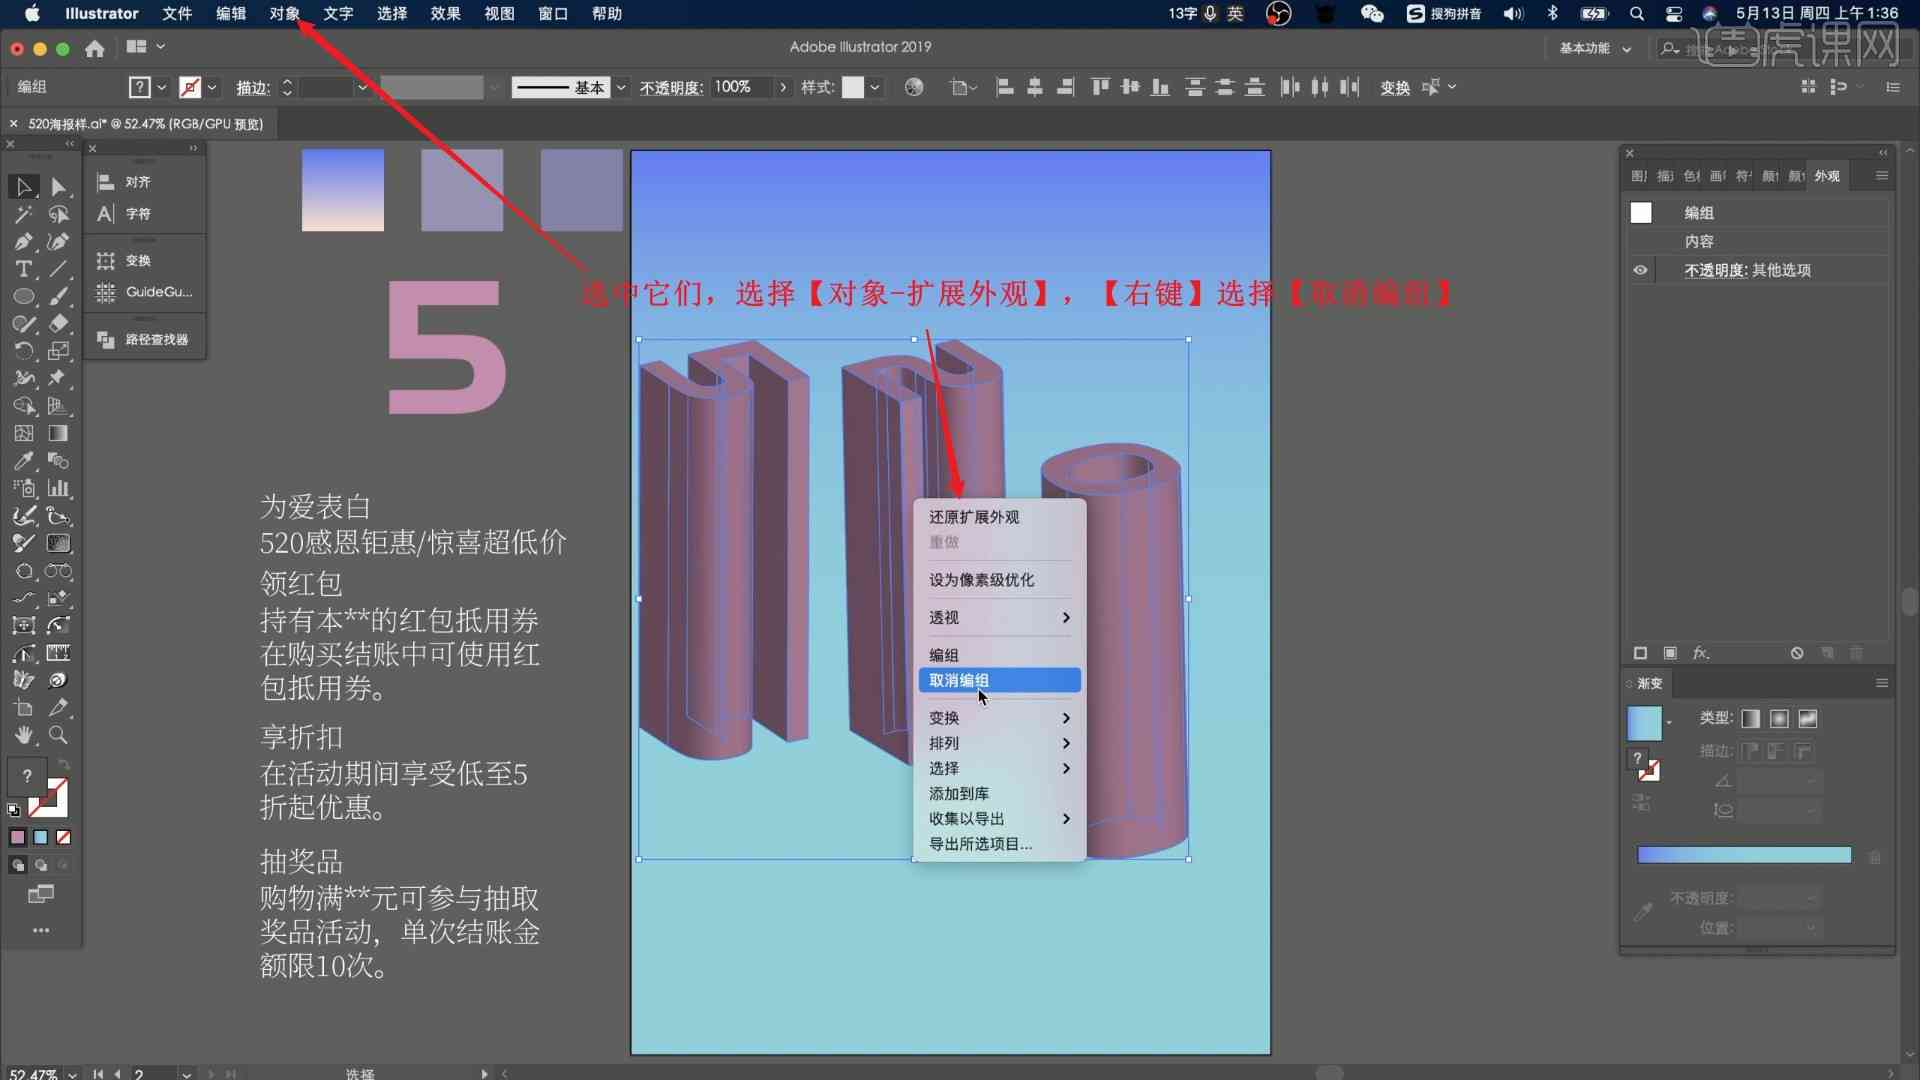The height and width of the screenshot is (1080, 1920).
Task: Click the Recolor Artwork wheel icon
Action: 914,87
